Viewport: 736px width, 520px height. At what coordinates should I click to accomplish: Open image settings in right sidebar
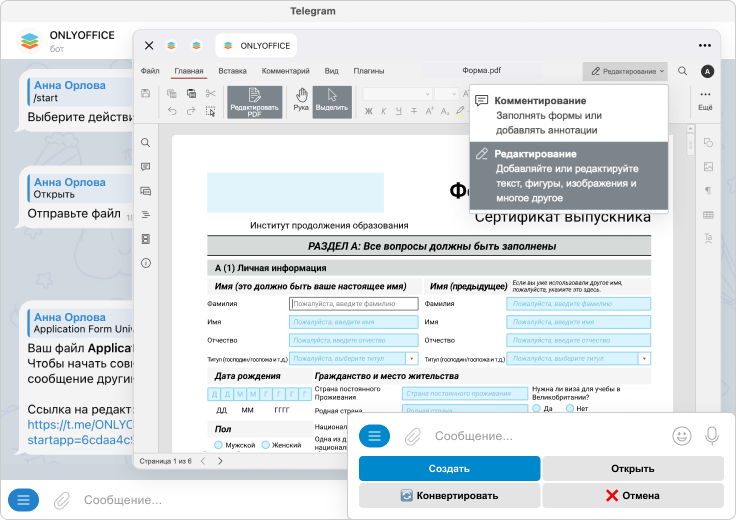708,167
